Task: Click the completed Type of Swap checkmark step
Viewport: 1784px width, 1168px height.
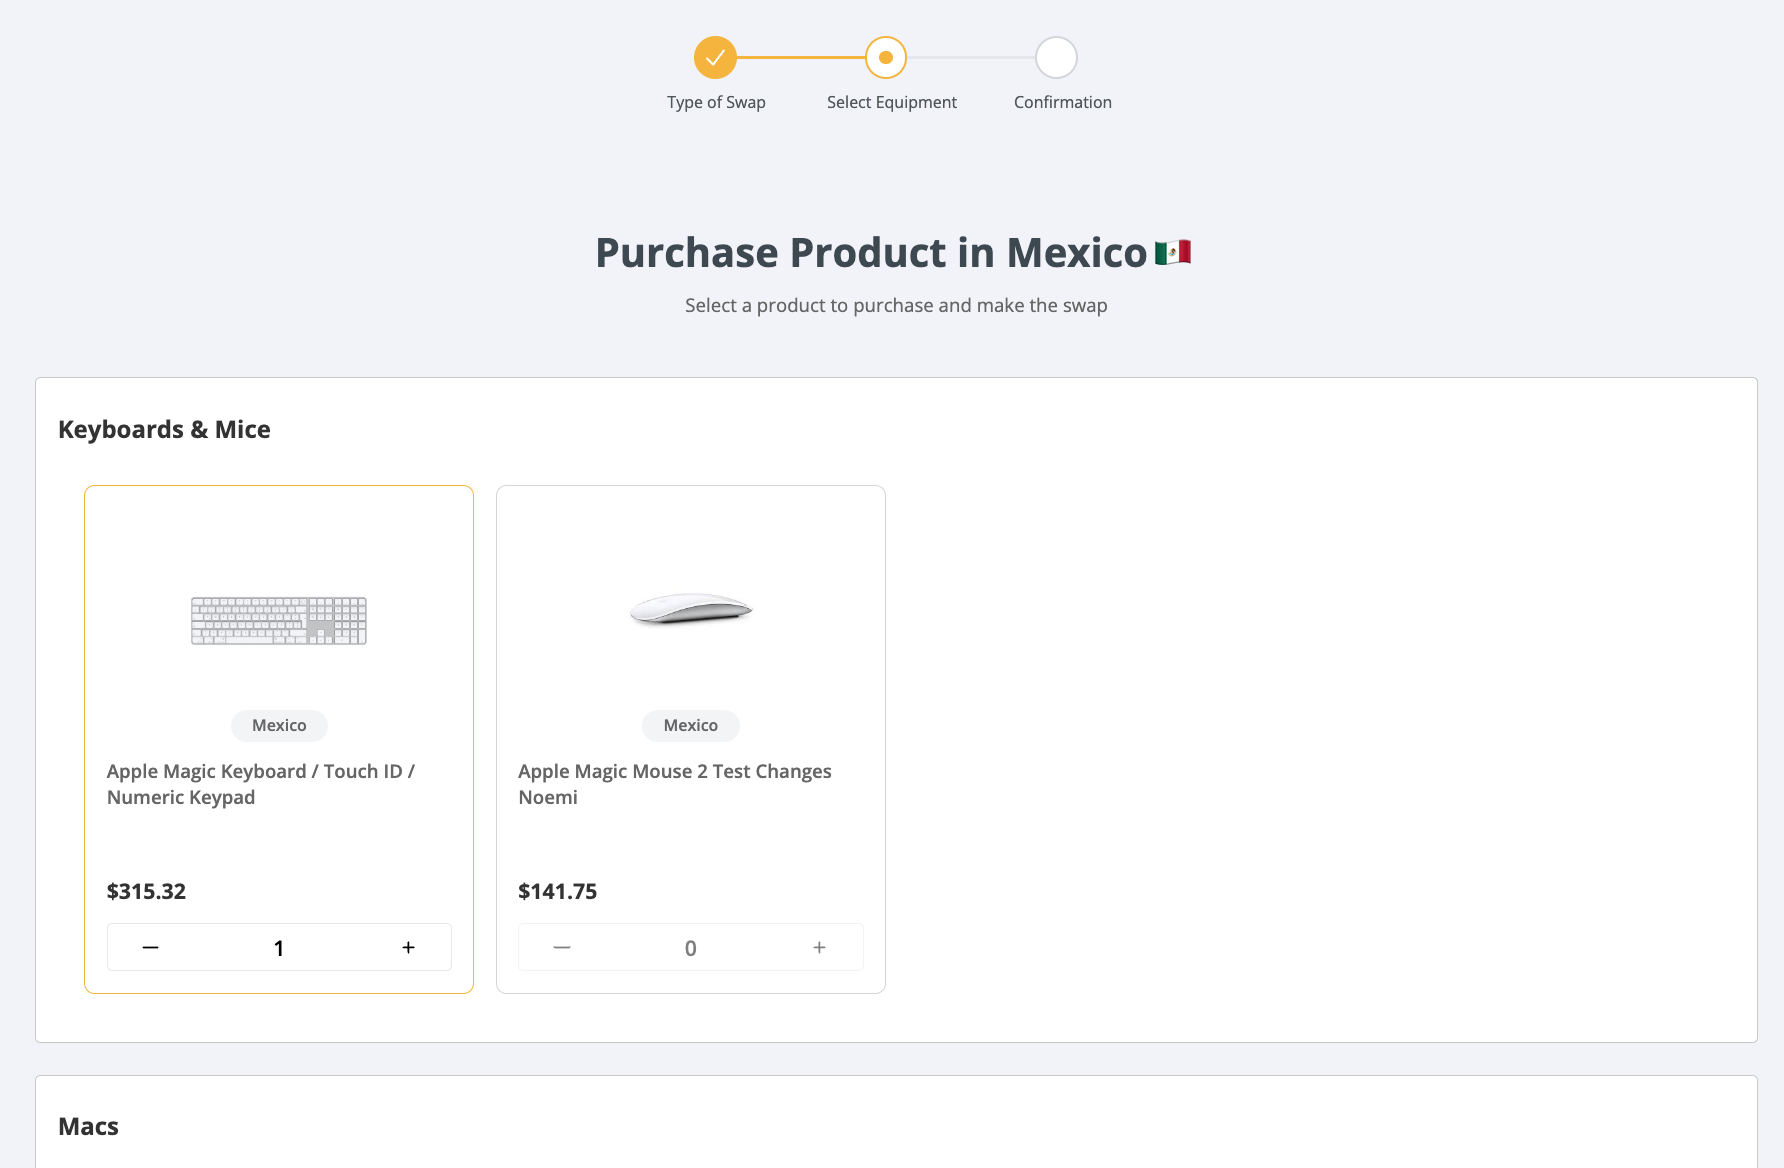Action: pyautogui.click(x=715, y=58)
